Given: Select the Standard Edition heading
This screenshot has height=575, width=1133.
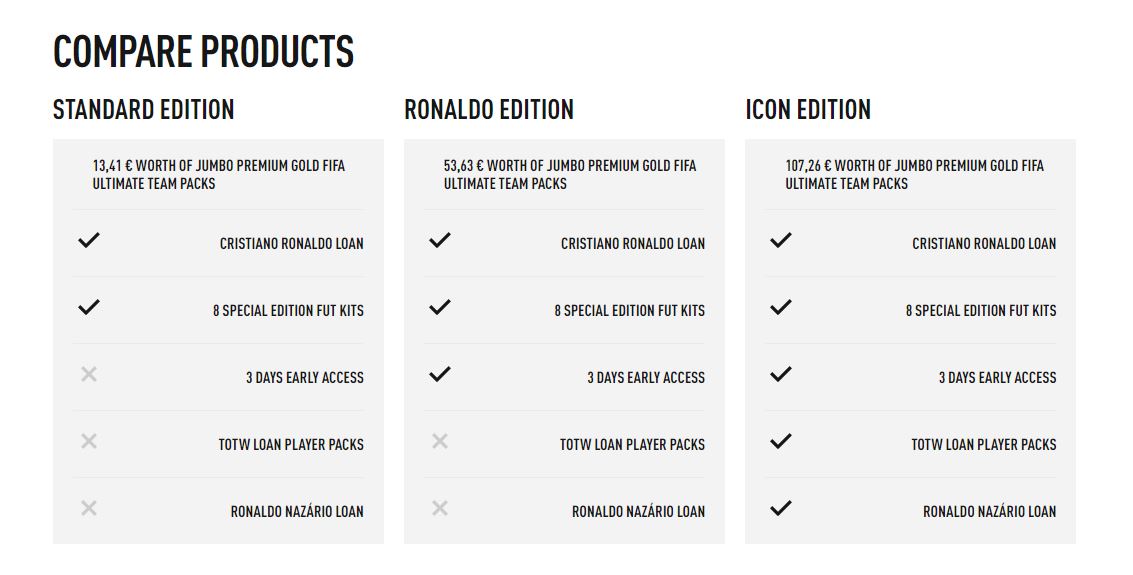Looking at the screenshot, I should pyautogui.click(x=143, y=109).
